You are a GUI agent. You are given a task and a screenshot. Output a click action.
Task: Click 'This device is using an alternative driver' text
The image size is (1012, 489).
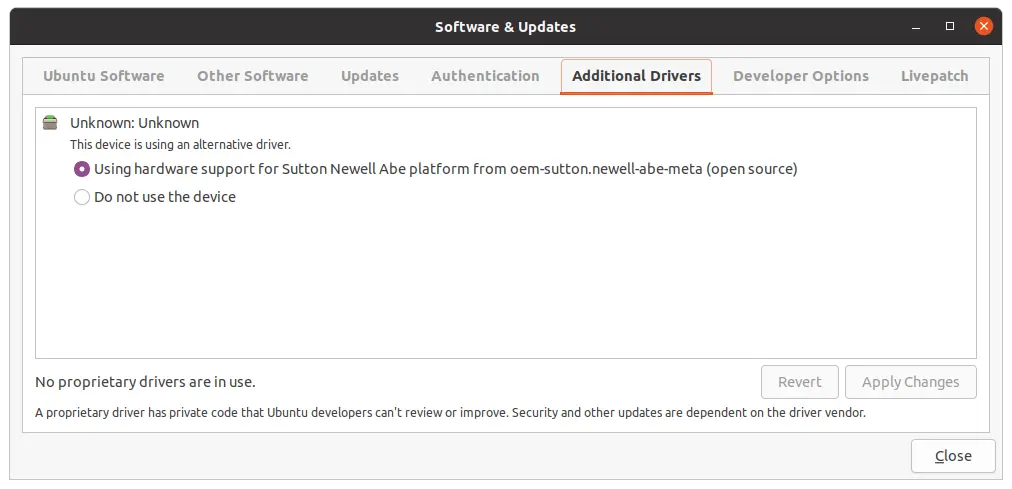(x=180, y=145)
